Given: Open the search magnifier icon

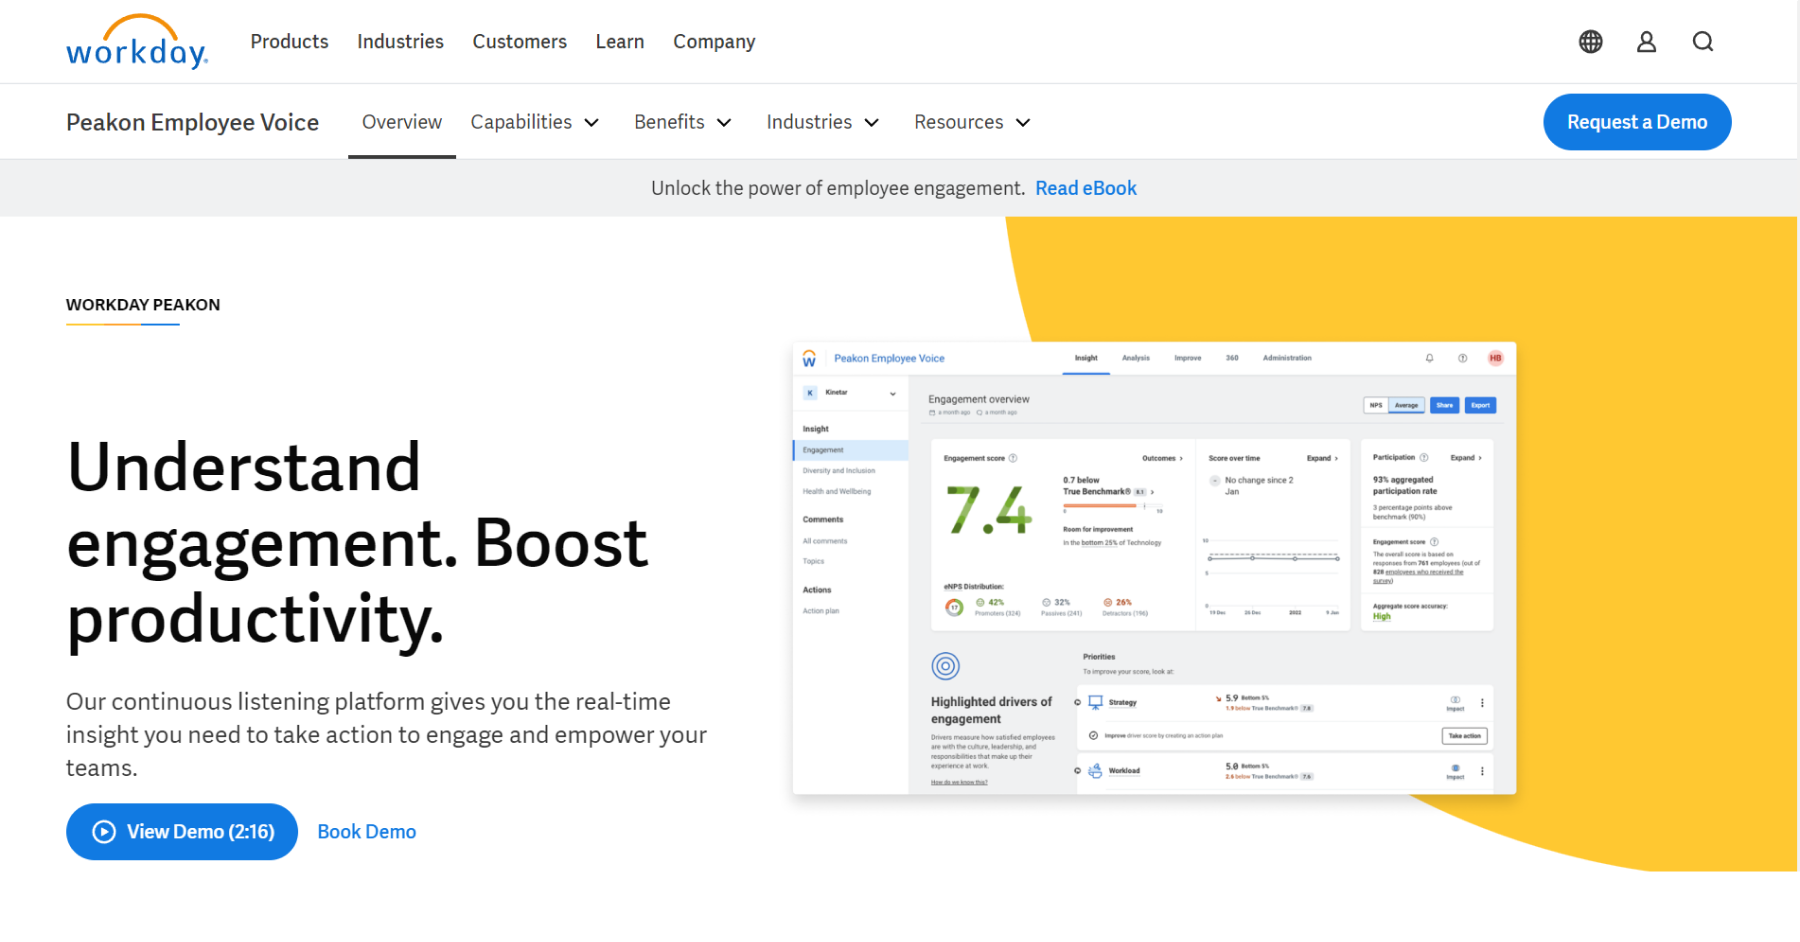Looking at the screenshot, I should point(1703,41).
